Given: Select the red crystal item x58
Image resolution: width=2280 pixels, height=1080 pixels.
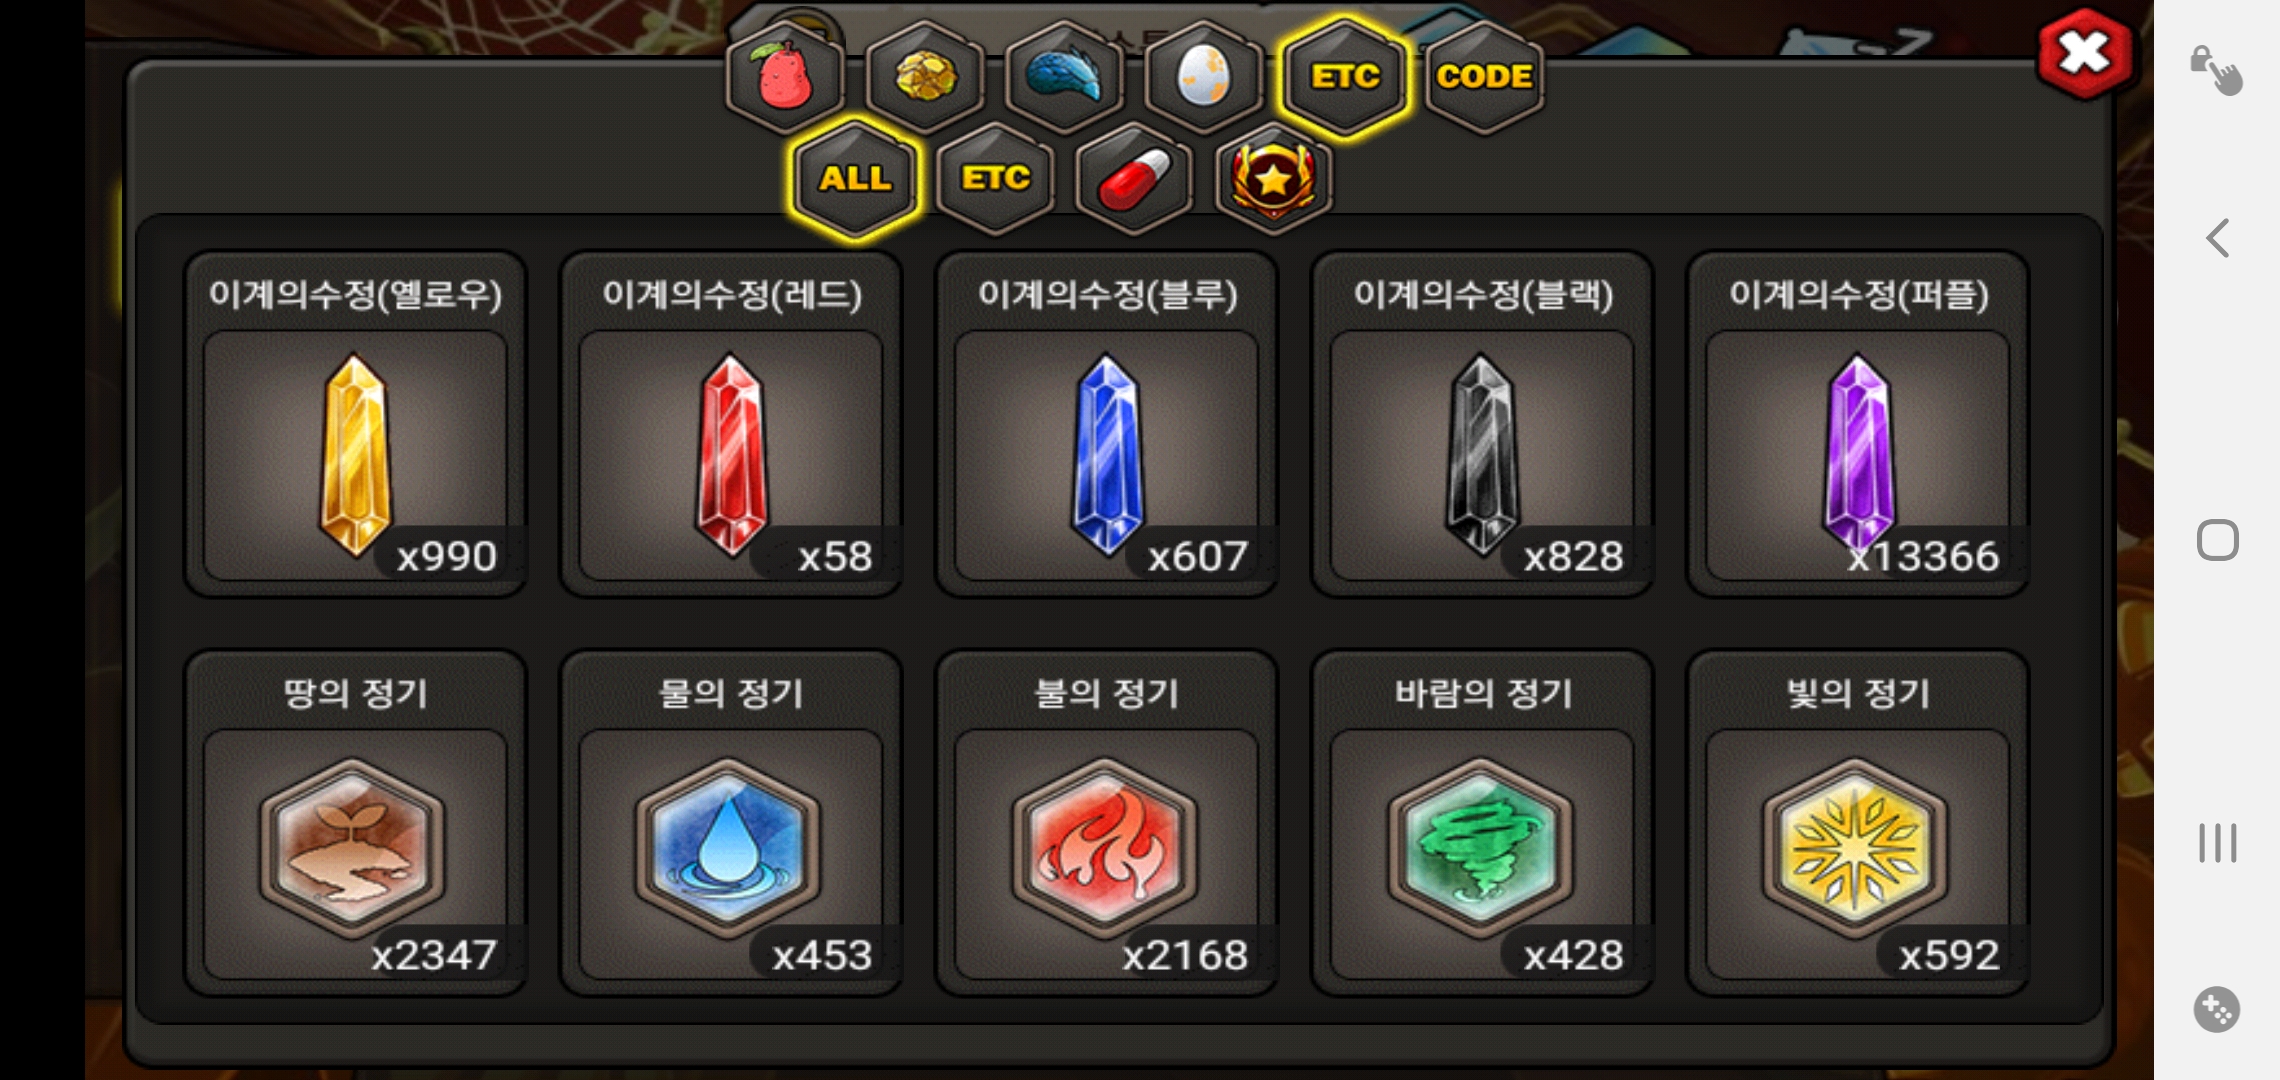Looking at the screenshot, I should pyautogui.click(x=731, y=424).
